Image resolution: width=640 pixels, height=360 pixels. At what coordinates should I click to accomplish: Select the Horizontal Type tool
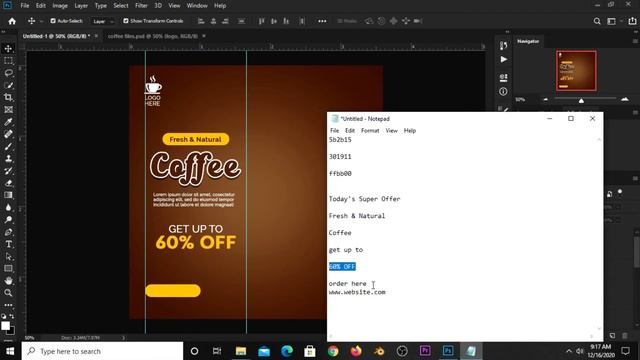pos(8,244)
